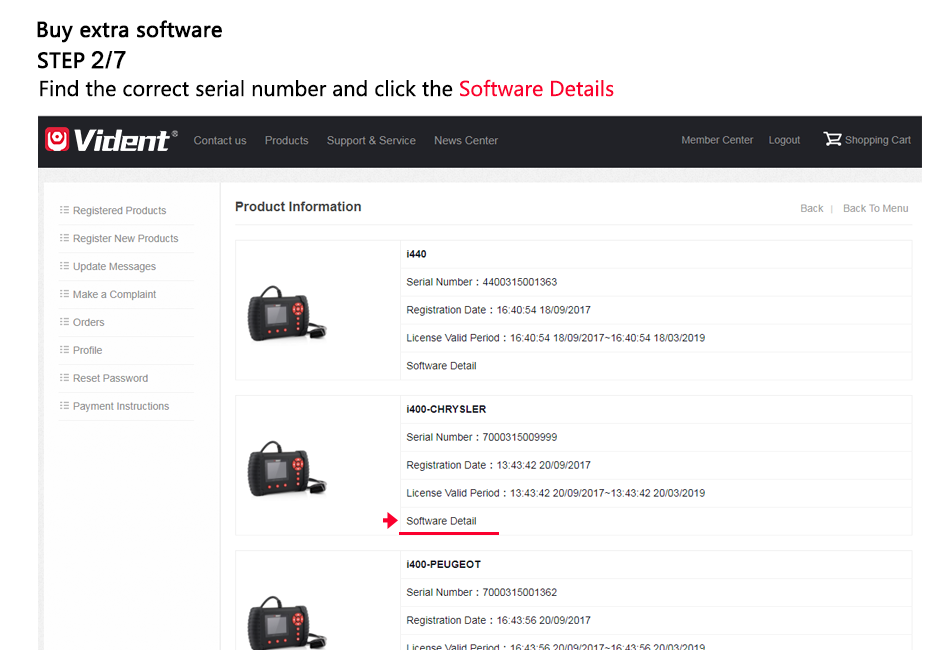Screen dimensions: 950x650
Task: Select Make a Complaint
Action: 115,294
